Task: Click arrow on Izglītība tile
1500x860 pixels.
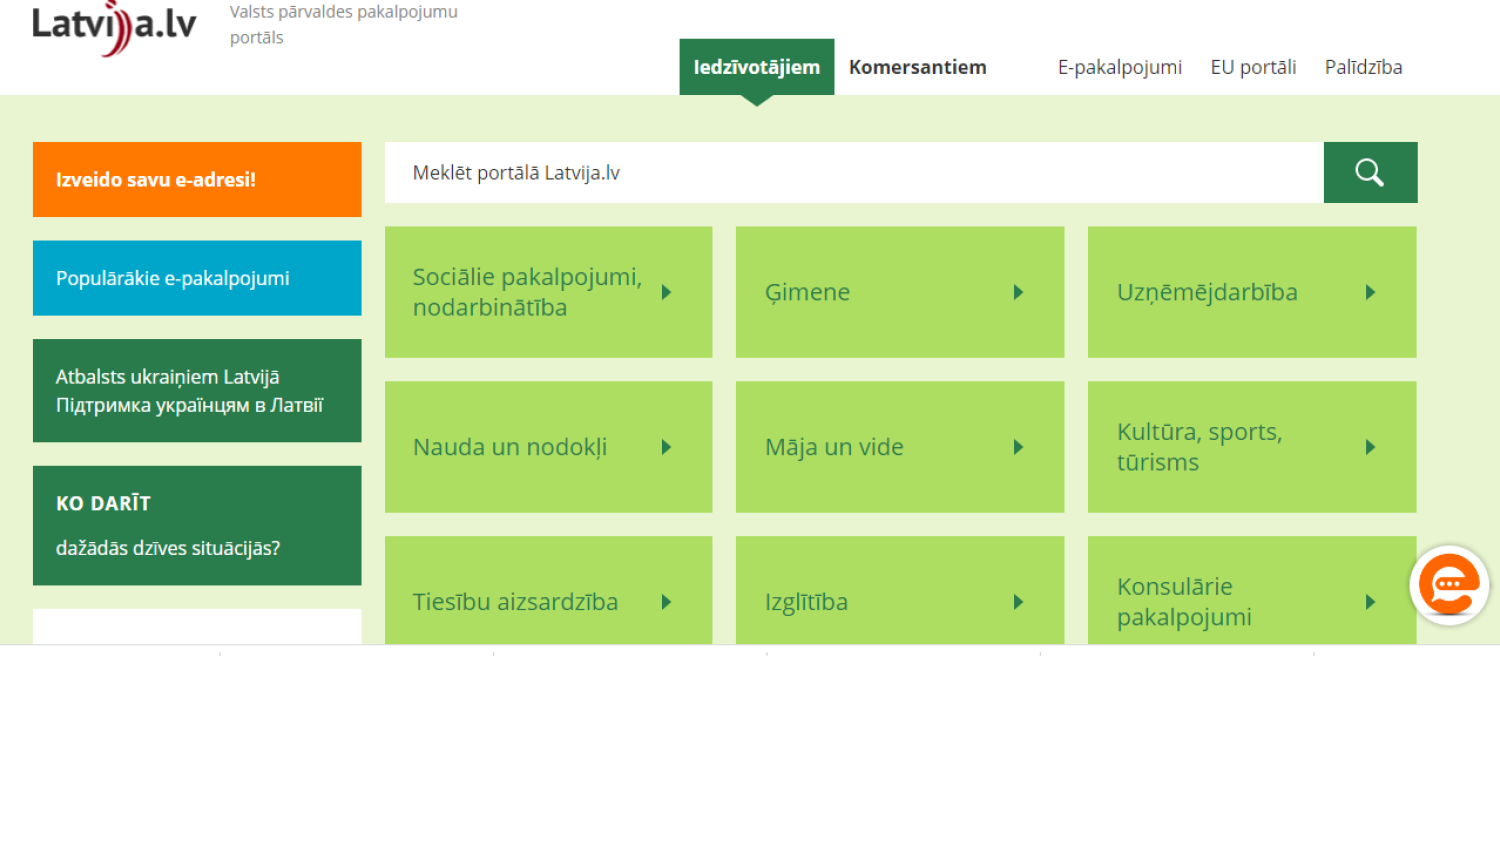Action: [x=1018, y=602]
